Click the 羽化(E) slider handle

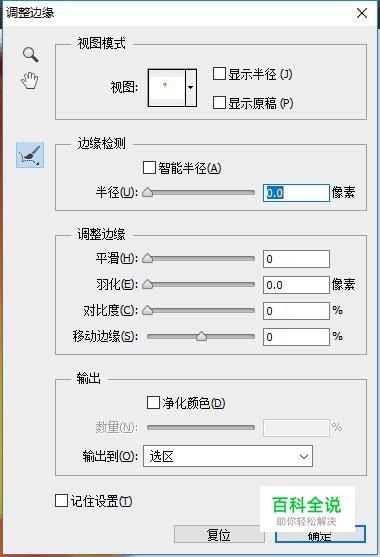pos(147,285)
